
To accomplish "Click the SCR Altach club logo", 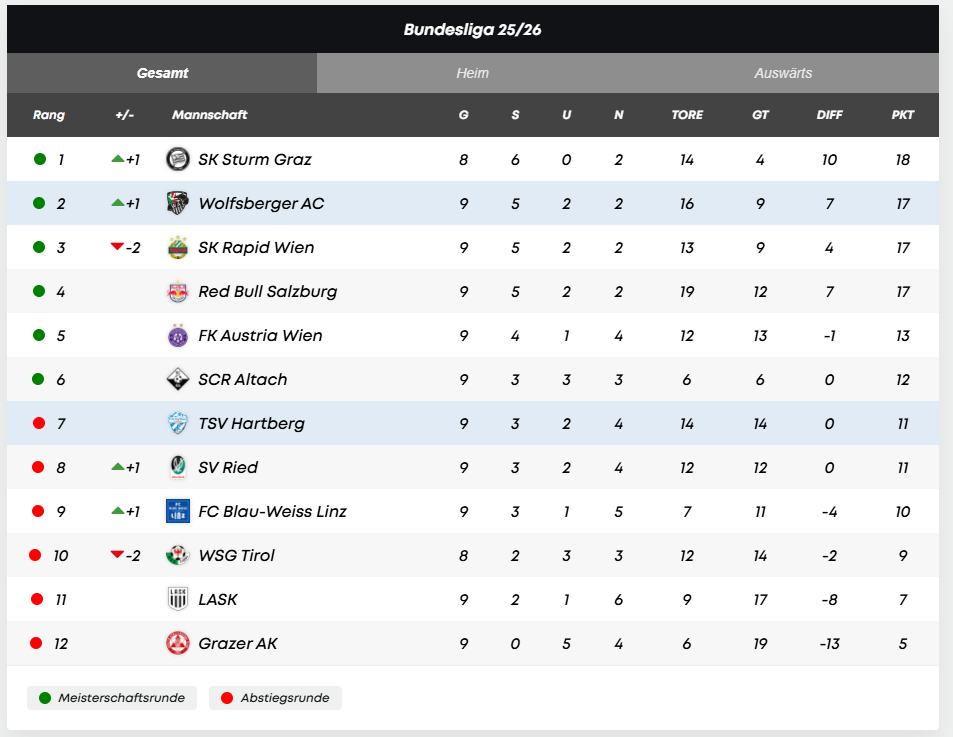I will click(178, 379).
